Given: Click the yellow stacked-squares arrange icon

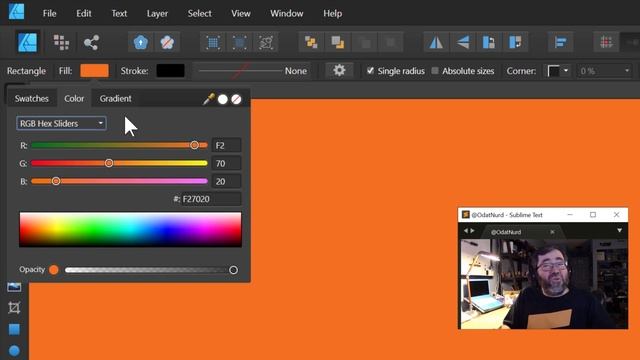Looking at the screenshot, I should [x=311, y=42].
